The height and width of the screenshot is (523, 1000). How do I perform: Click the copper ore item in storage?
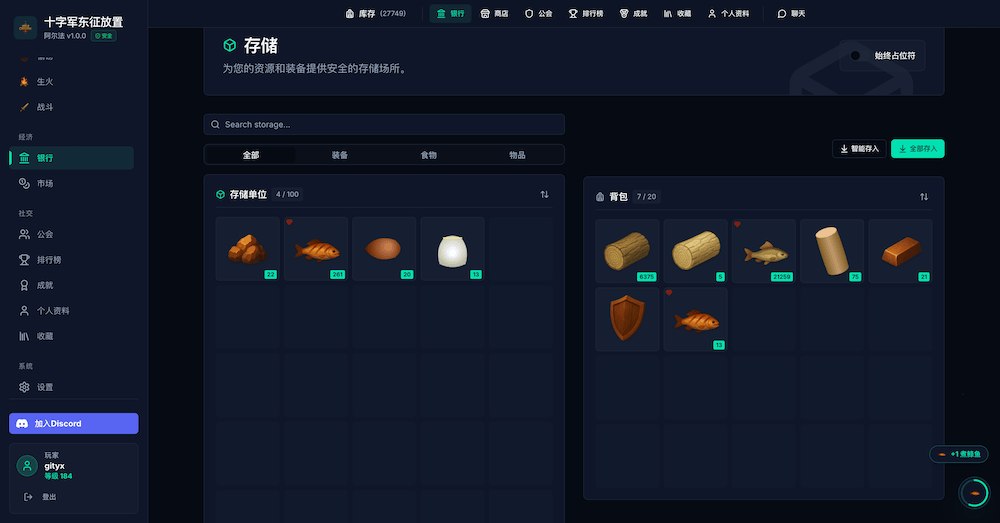click(x=247, y=249)
